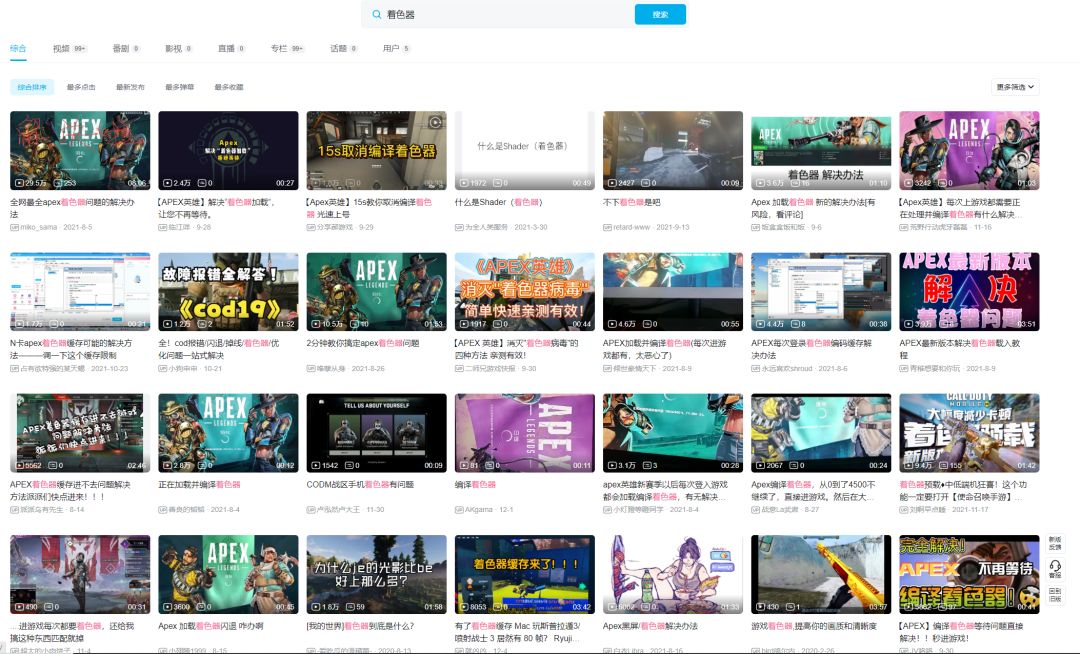Open 什么是Shader（着色器） video thumbnail
The width and height of the screenshot is (1080, 654).
tap(524, 150)
